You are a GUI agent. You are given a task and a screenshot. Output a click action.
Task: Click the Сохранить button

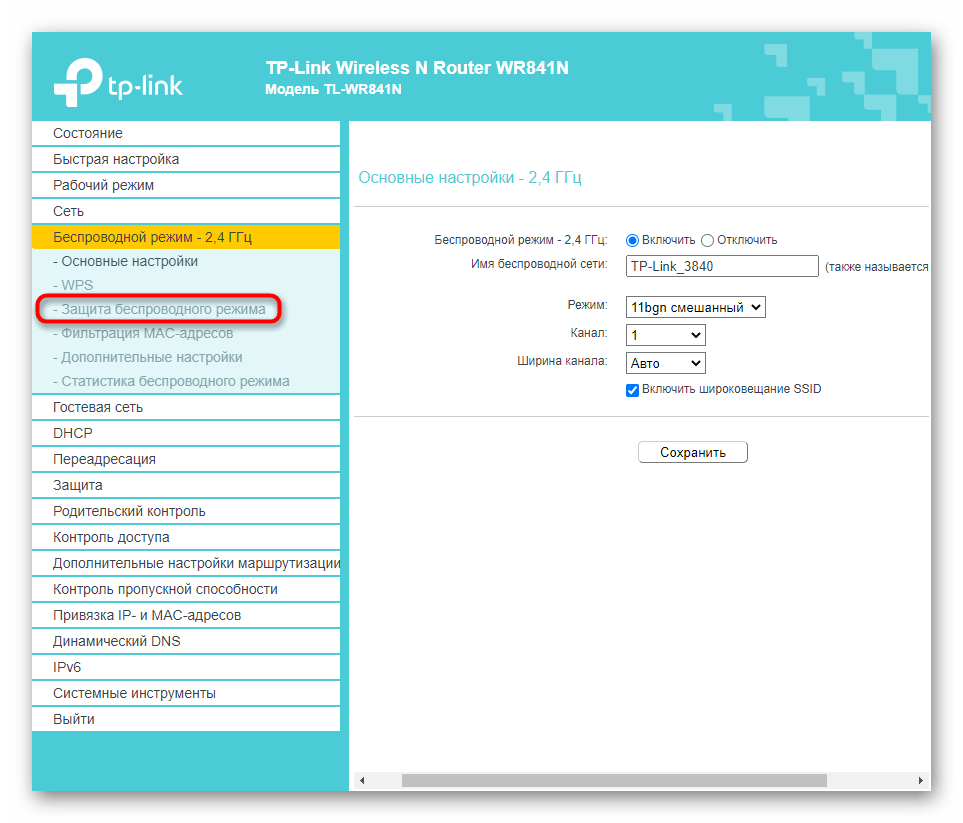coord(692,452)
